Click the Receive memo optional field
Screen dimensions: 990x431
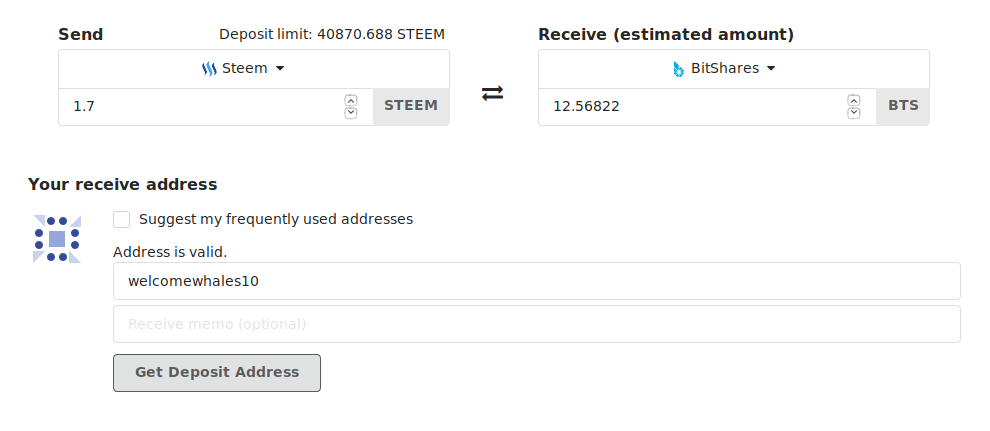pos(537,324)
